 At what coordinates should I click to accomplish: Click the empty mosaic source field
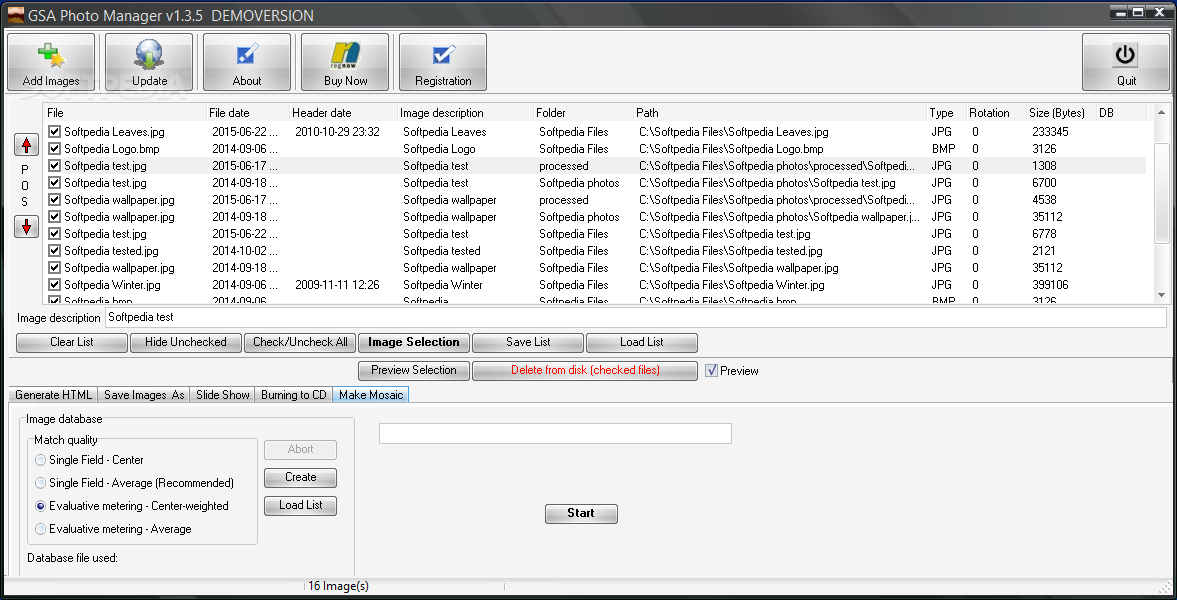555,433
